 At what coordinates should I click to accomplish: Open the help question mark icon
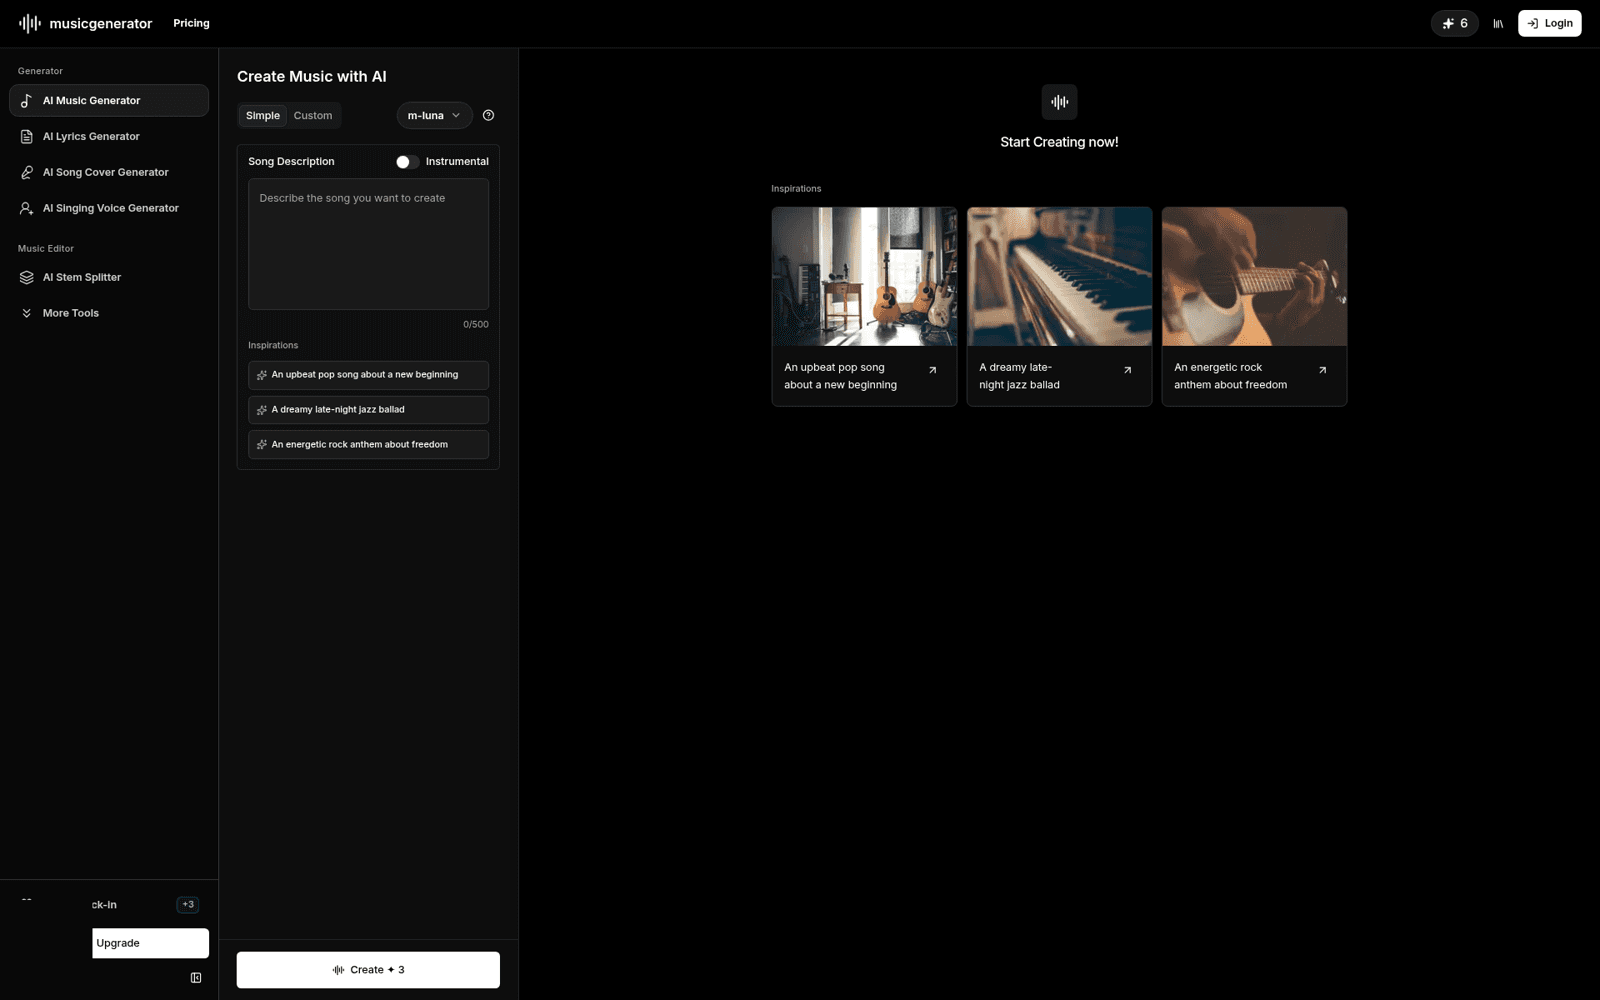(488, 115)
